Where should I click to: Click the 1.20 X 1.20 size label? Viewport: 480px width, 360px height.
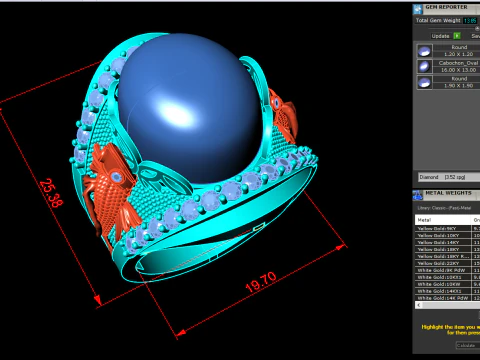tap(458, 54)
